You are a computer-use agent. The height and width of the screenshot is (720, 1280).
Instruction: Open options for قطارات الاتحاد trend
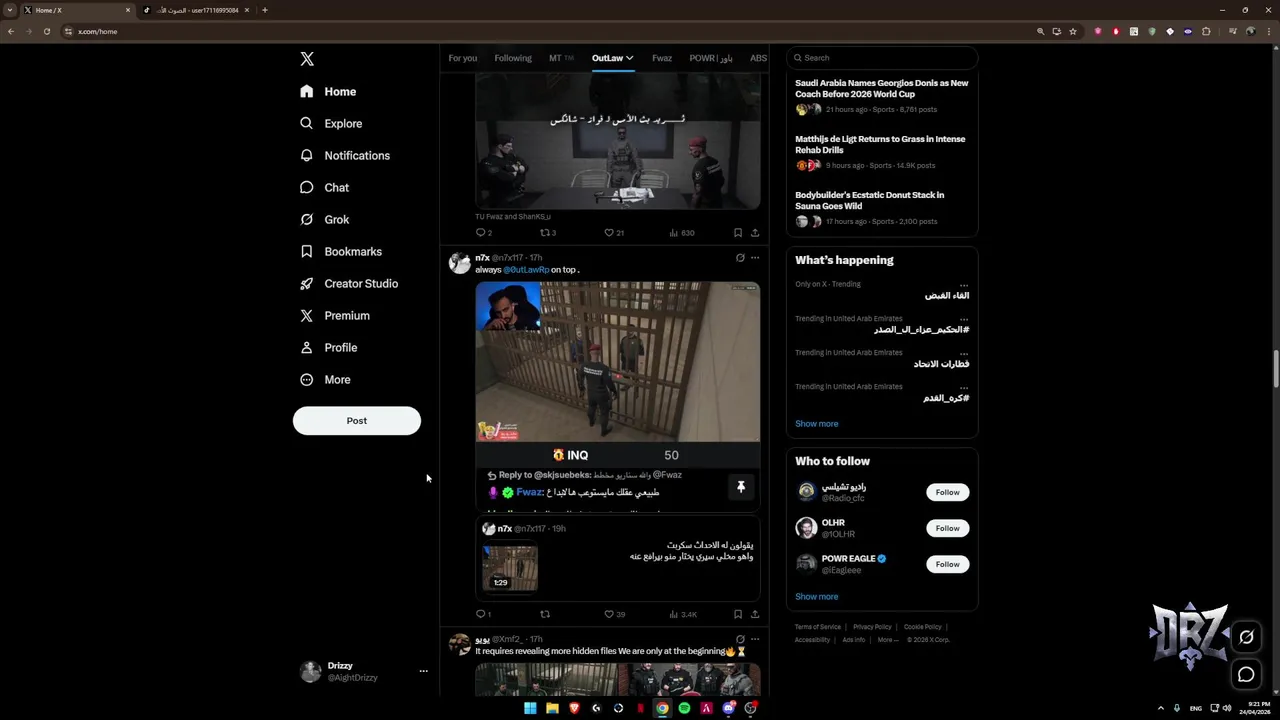tap(964, 353)
